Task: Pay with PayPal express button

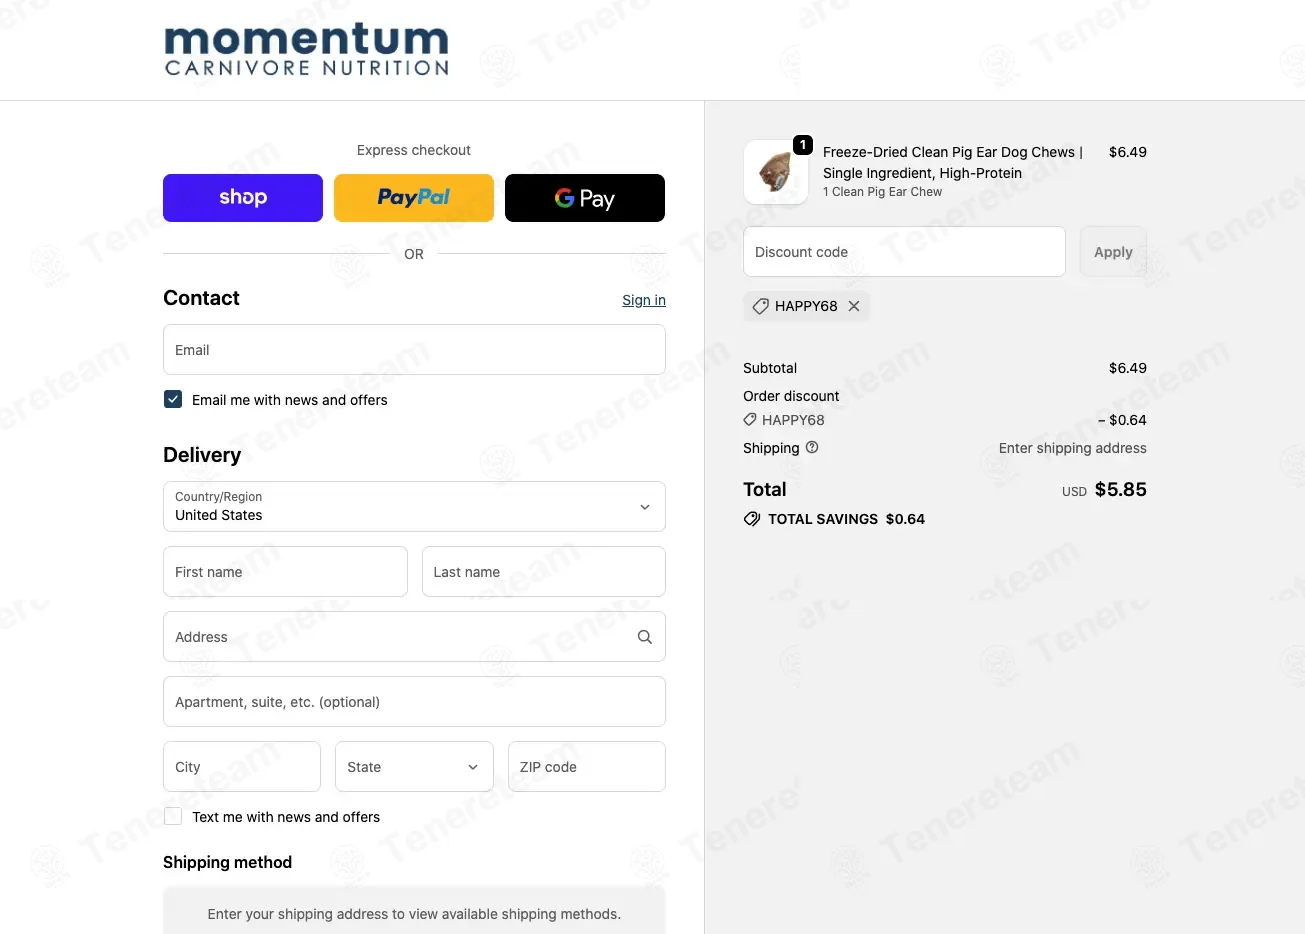Action: pyautogui.click(x=414, y=198)
